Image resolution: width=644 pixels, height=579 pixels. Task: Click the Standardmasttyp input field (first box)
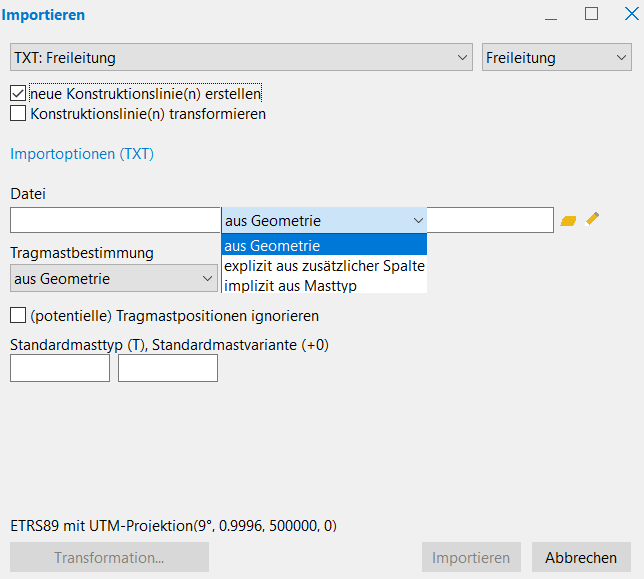(60, 368)
